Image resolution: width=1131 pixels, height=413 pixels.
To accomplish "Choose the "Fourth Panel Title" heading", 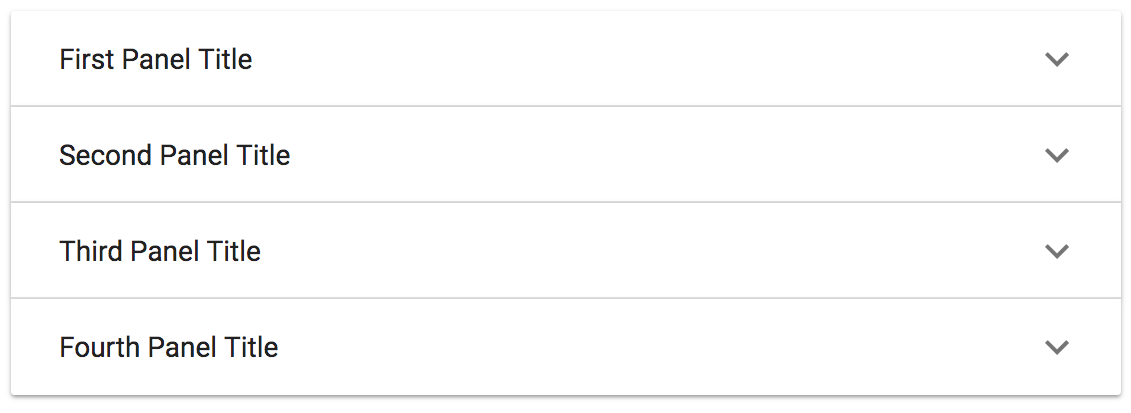I will (x=169, y=348).
